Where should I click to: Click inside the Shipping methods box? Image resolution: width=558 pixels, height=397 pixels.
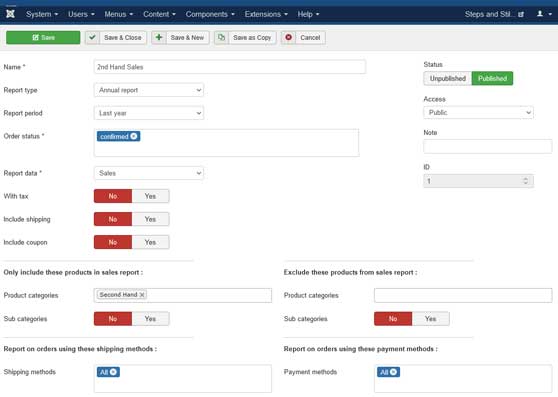183,379
